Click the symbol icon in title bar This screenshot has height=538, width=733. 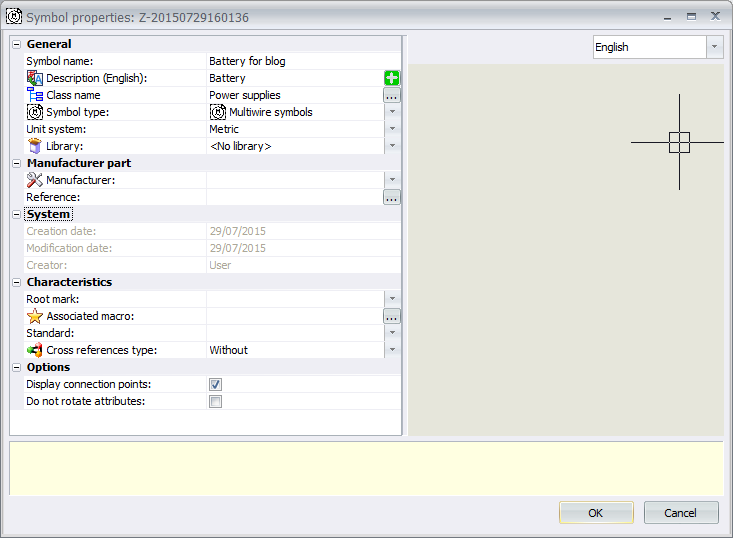coord(14,17)
